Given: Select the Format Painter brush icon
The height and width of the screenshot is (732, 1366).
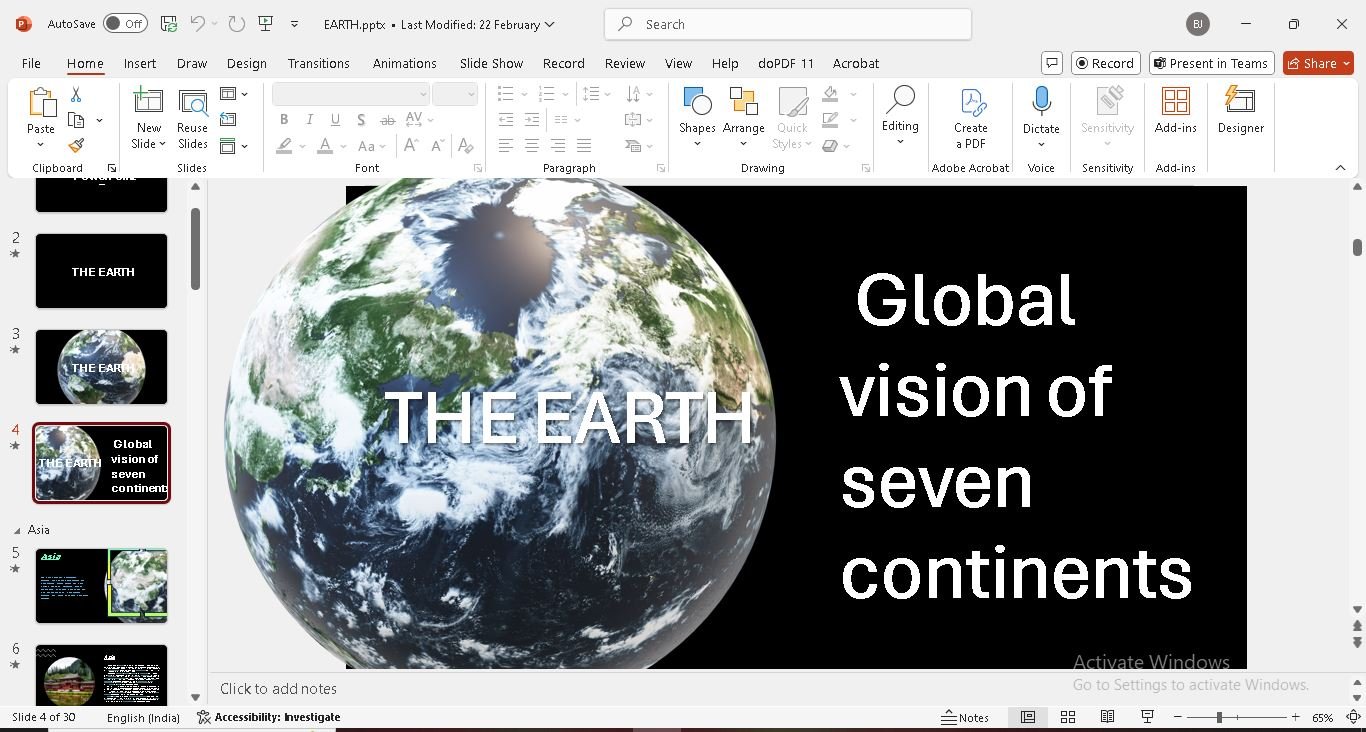Looking at the screenshot, I should tap(76, 146).
